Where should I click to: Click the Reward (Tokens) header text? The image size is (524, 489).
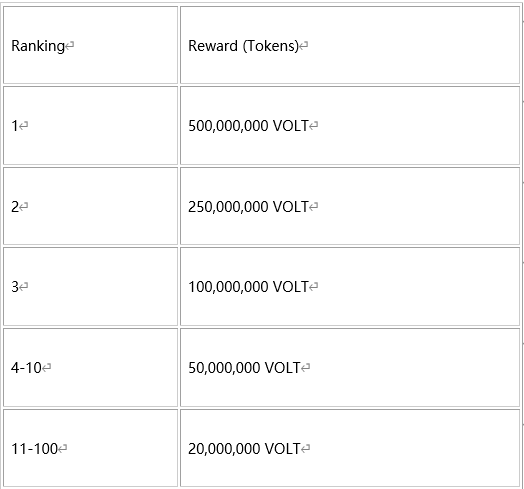[243, 46]
